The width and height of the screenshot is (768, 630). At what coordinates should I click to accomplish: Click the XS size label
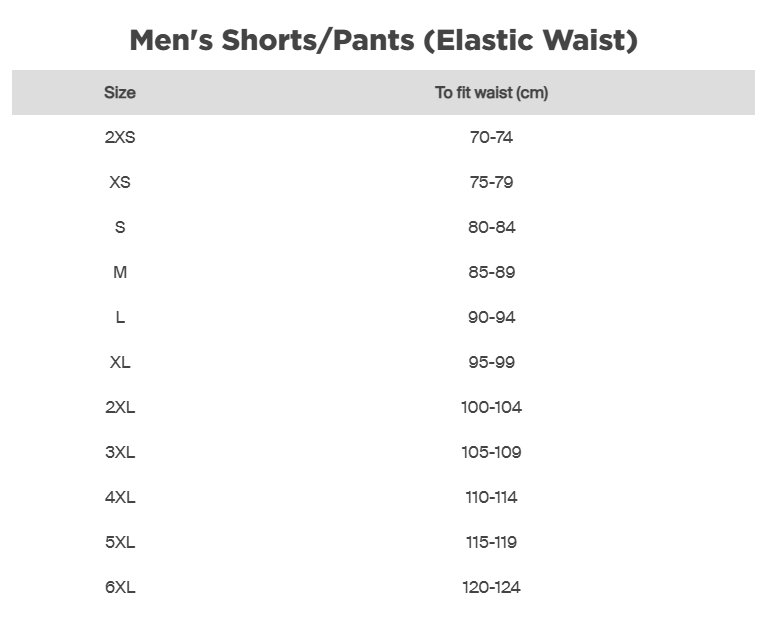click(120, 182)
